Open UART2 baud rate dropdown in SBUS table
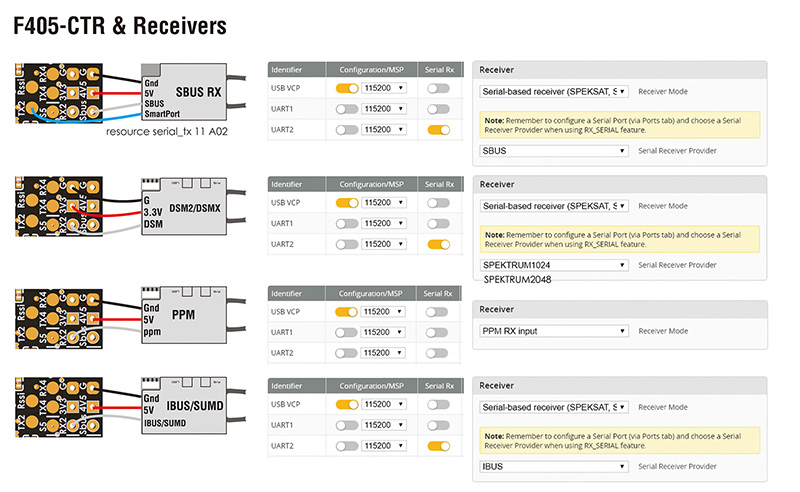The width and height of the screenshot is (800, 492). tap(384, 130)
